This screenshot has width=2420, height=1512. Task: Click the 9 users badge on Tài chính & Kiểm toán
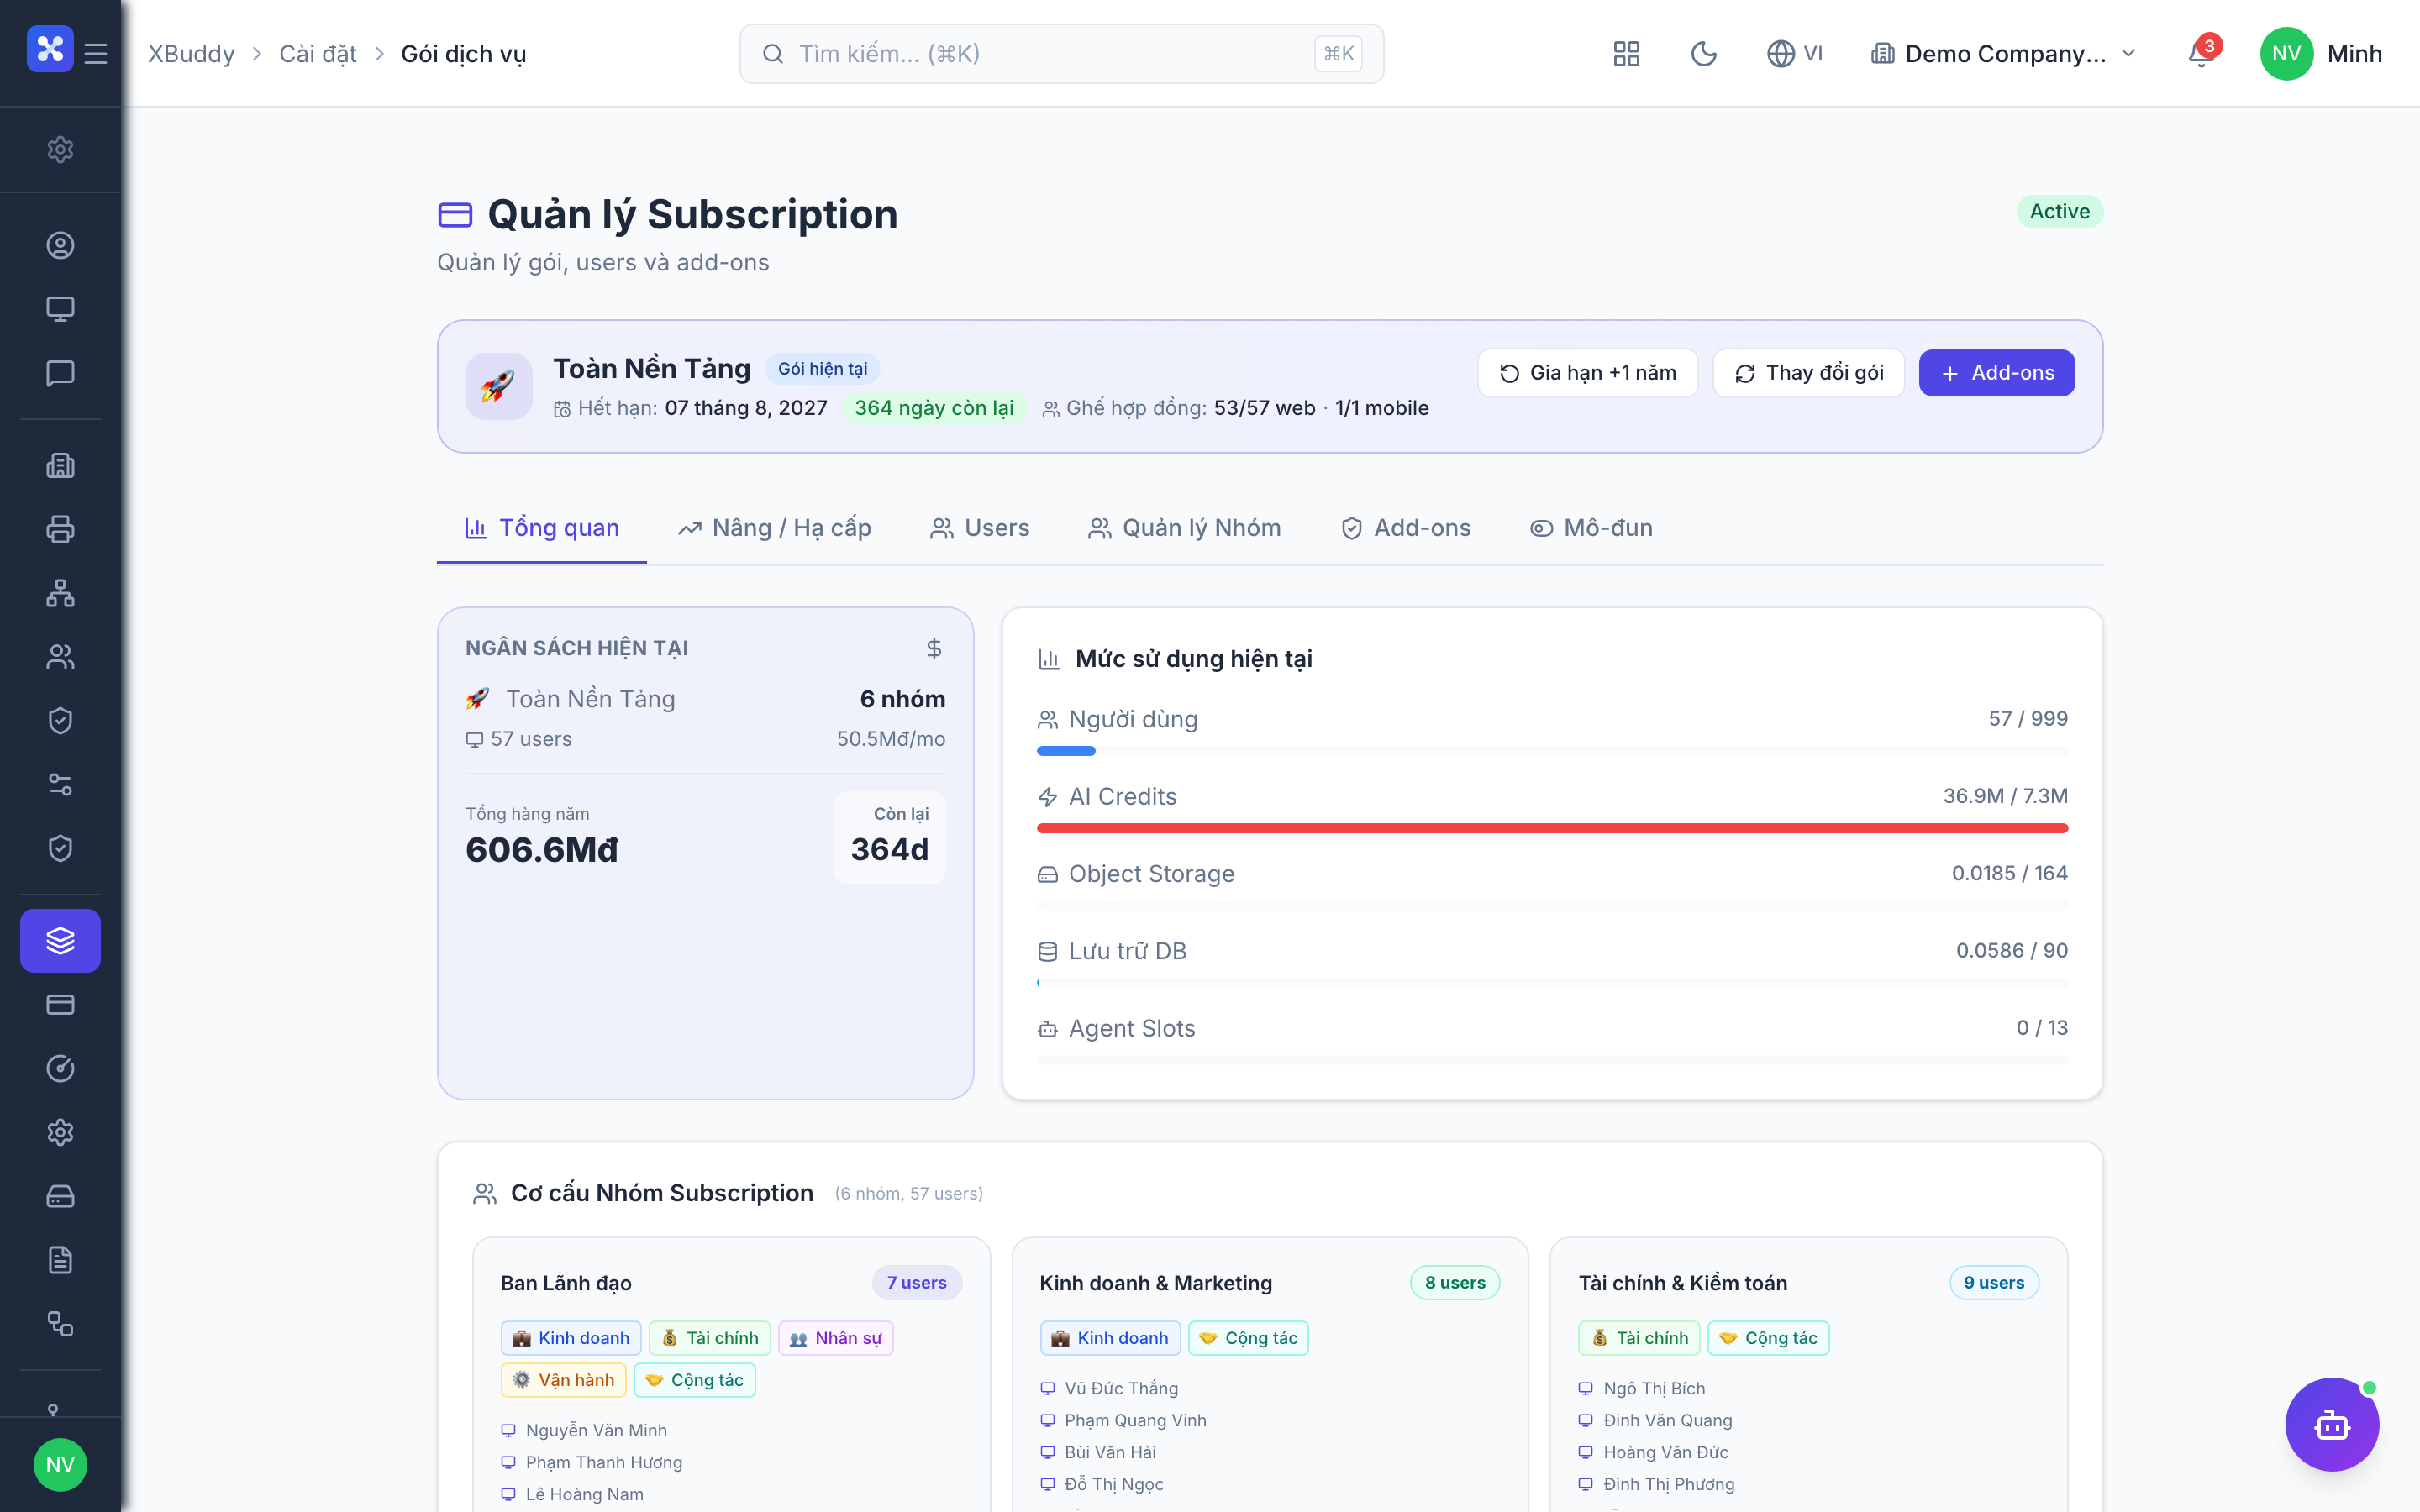click(x=1993, y=1283)
